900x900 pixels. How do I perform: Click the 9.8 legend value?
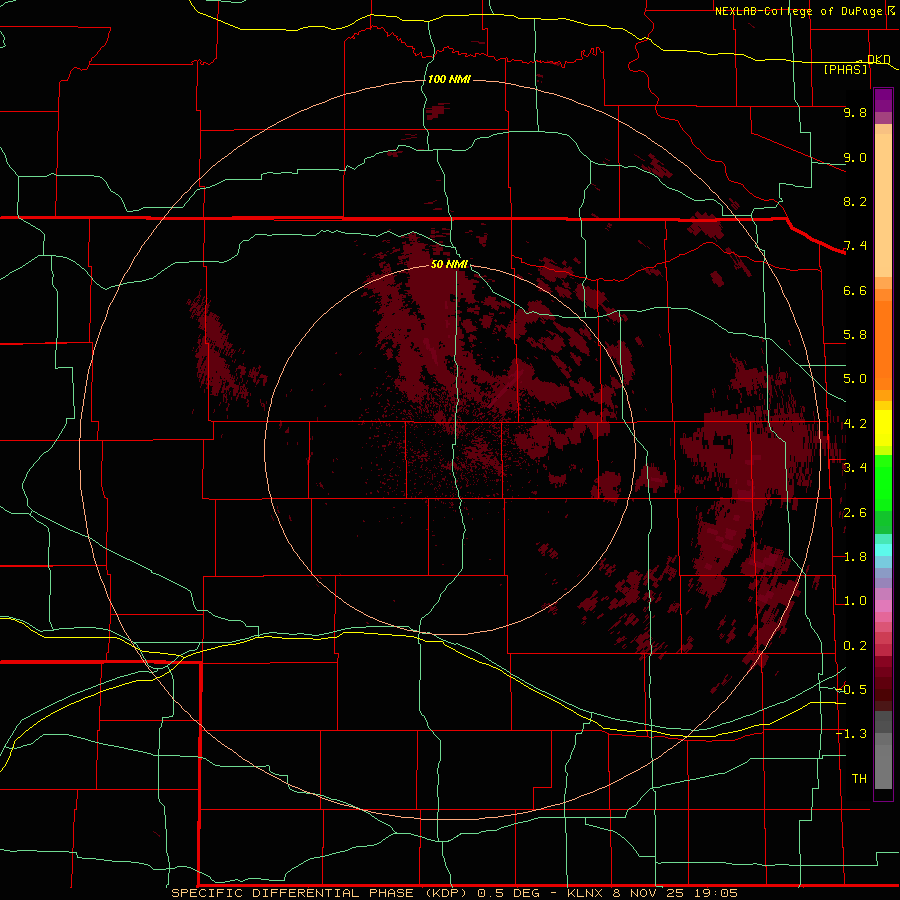click(x=855, y=112)
